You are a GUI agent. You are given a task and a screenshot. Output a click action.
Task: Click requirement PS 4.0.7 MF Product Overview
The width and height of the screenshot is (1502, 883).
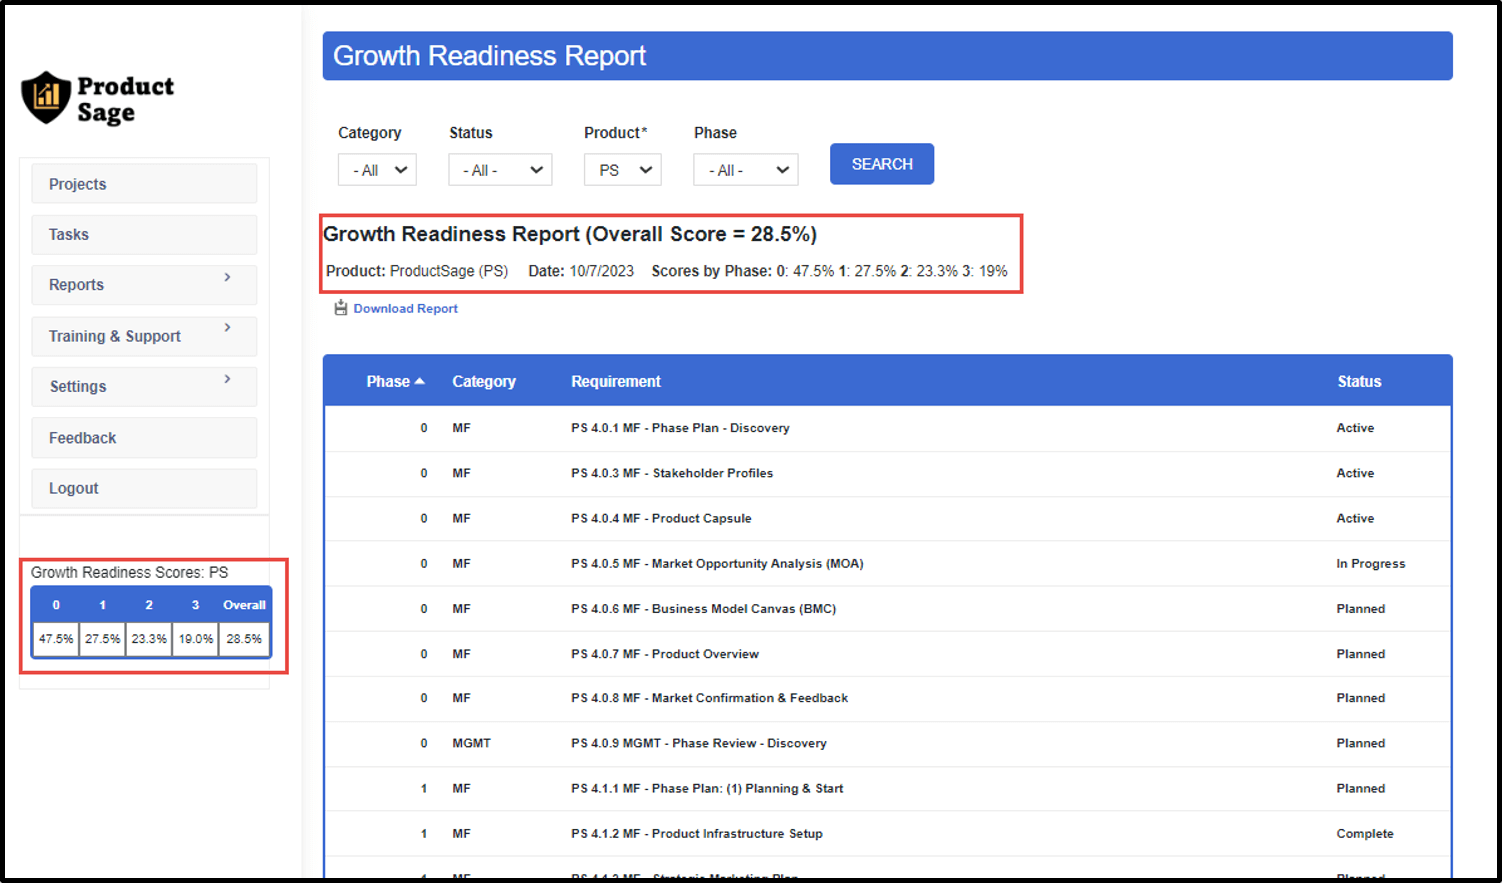(665, 654)
